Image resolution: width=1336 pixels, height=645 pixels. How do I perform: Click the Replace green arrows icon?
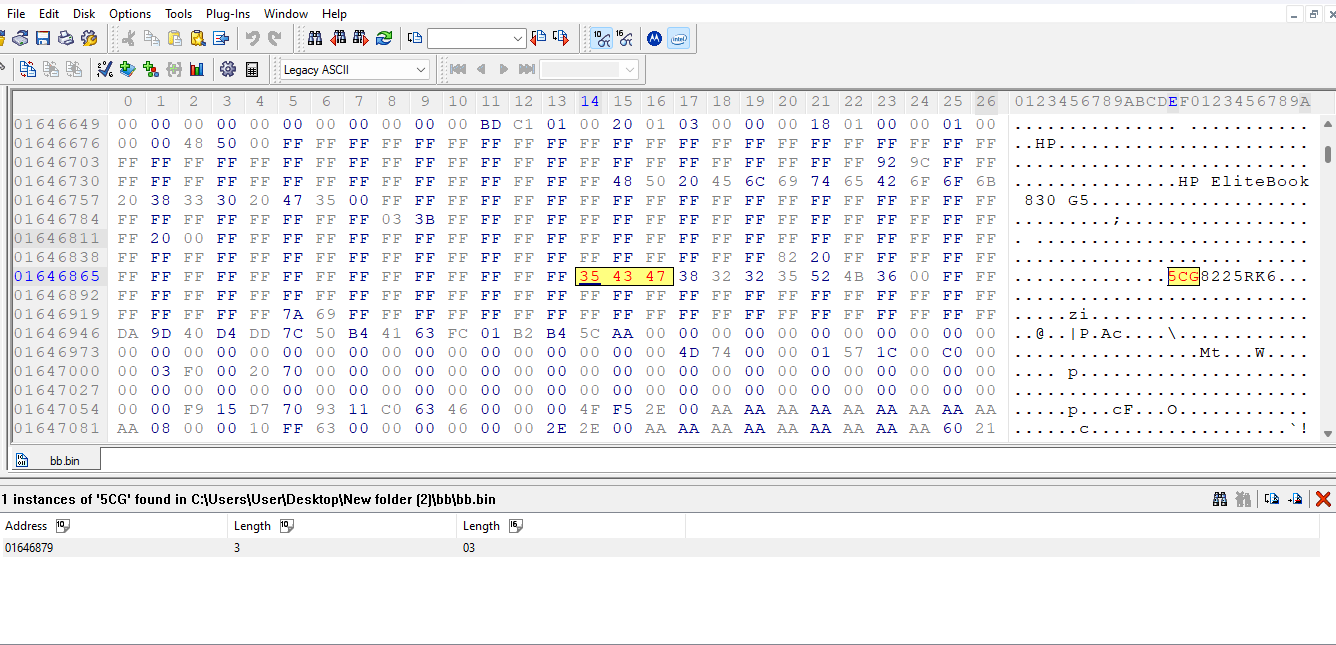point(384,38)
